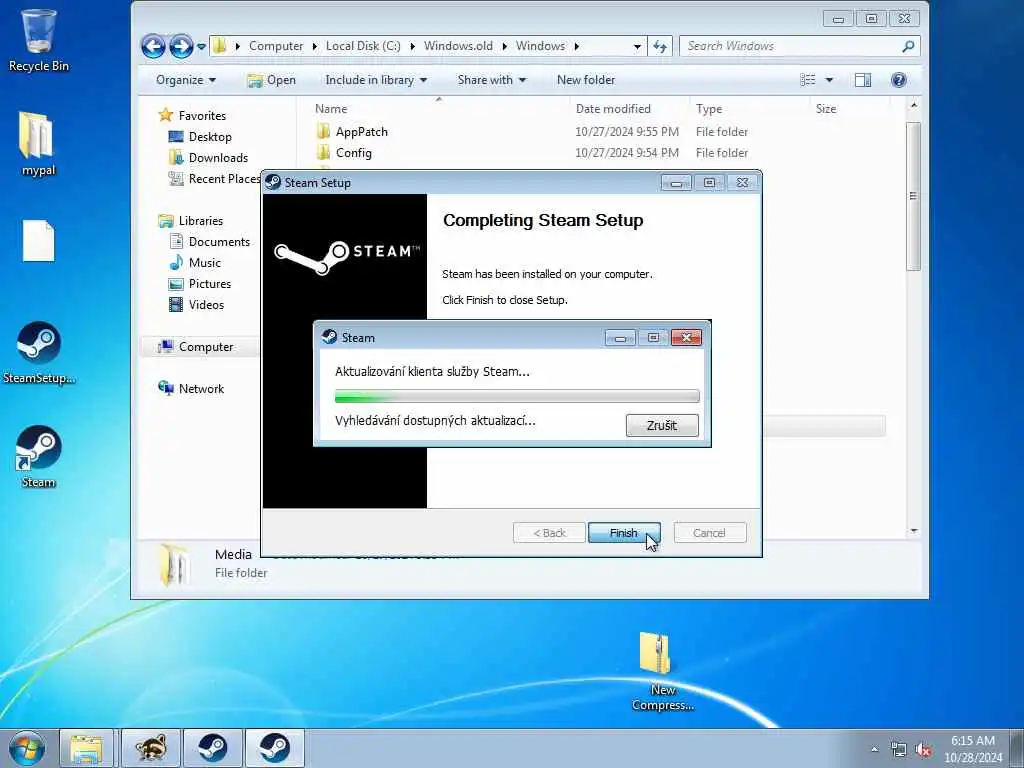
Task: Change the view icon in Explorer
Action: coord(808,80)
